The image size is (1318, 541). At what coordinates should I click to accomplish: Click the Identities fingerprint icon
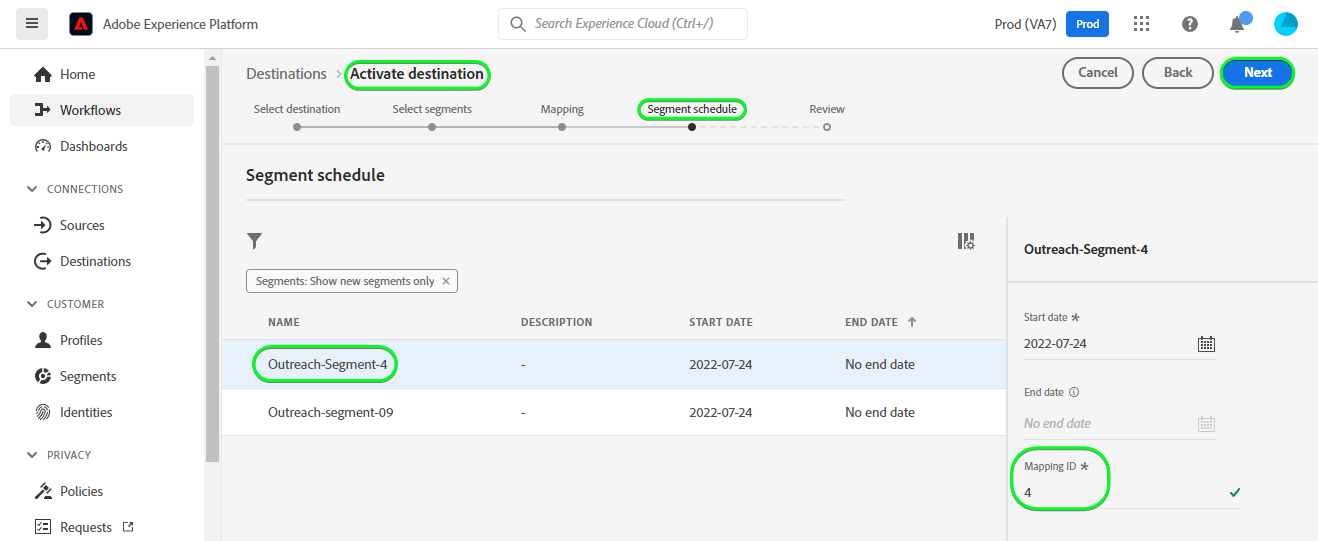coord(42,412)
